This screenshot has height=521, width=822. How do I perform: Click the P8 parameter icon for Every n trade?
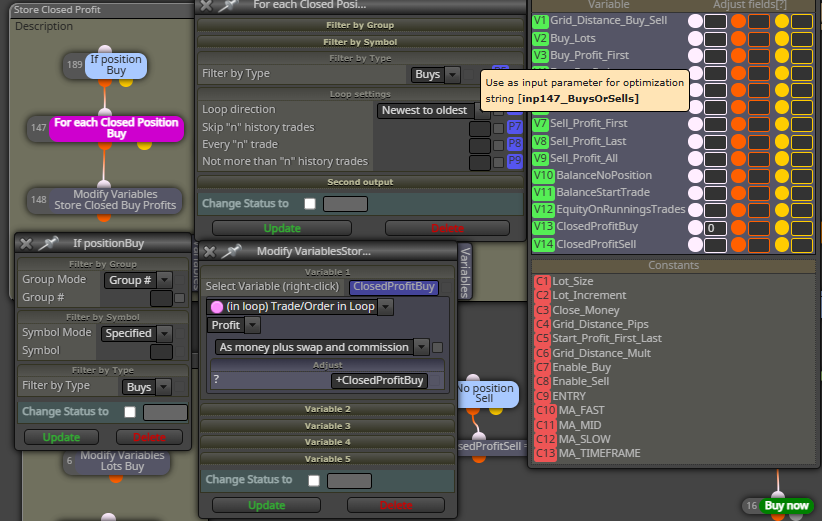pyautogui.click(x=515, y=144)
